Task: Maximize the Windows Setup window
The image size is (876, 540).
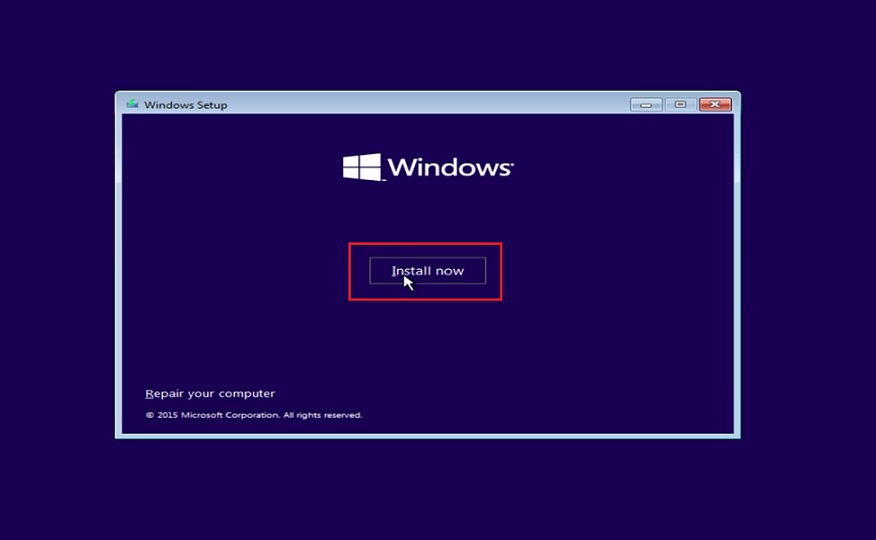Action: [x=680, y=104]
